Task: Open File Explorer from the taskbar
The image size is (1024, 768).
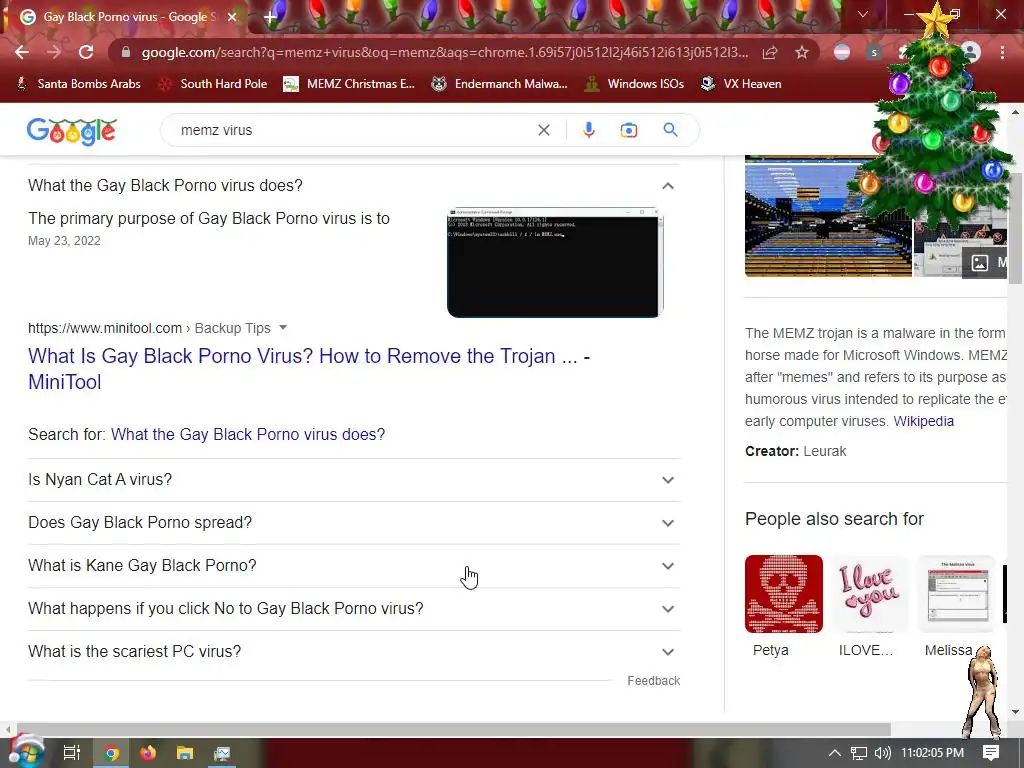Action: point(185,753)
